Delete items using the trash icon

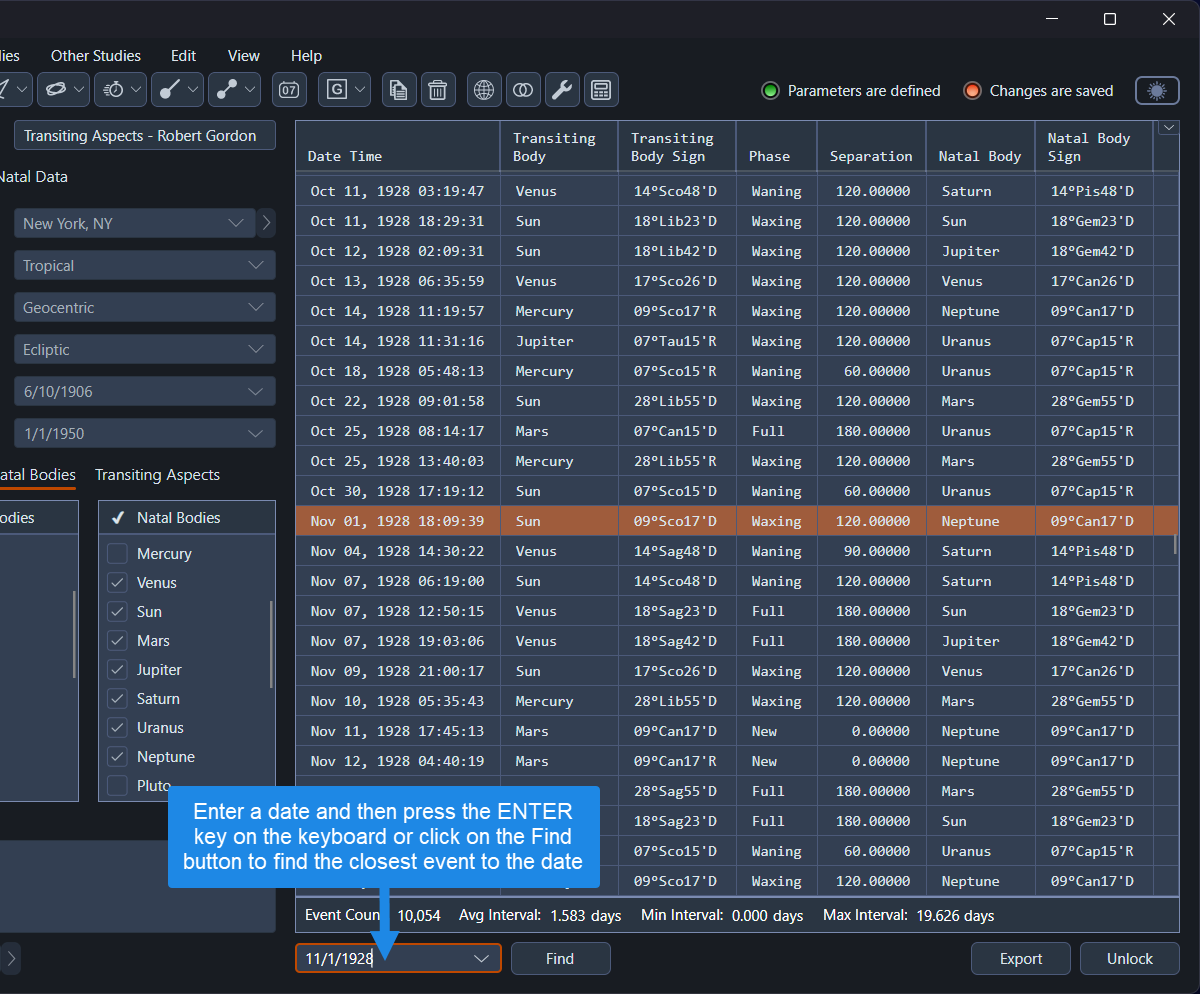coord(437,90)
